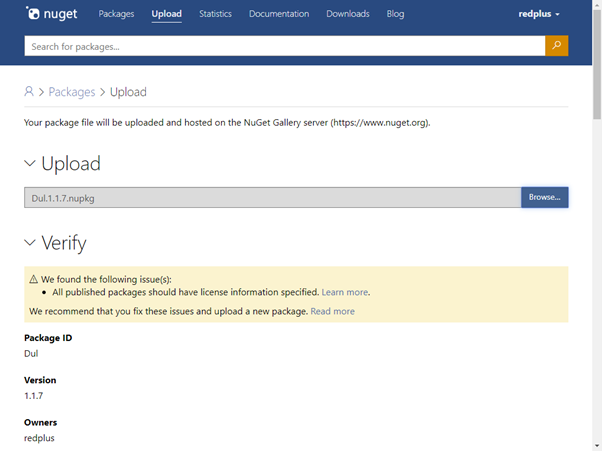Click the Packages breadcrumb link
This screenshot has height=451, width=602.
point(72,92)
